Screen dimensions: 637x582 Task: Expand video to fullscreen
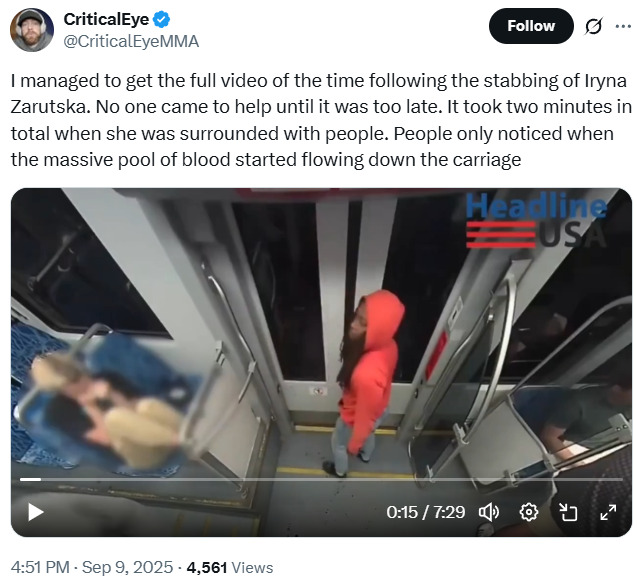tap(608, 512)
